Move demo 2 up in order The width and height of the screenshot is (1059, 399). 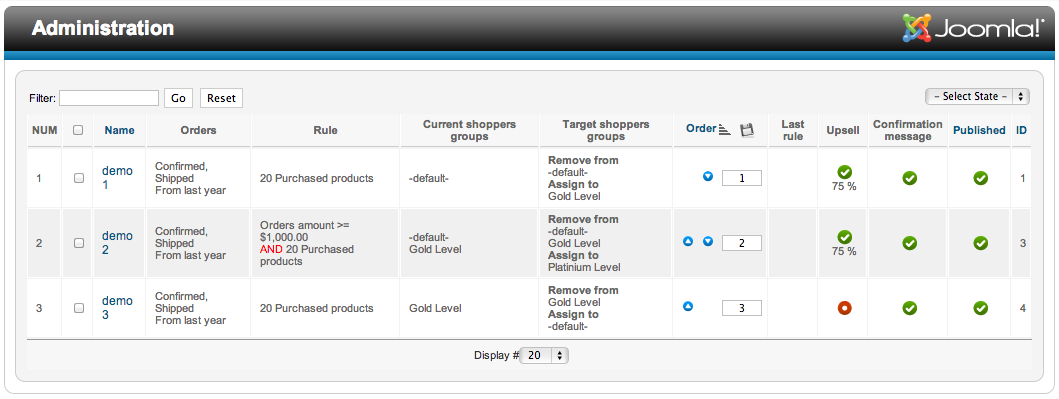(x=688, y=241)
